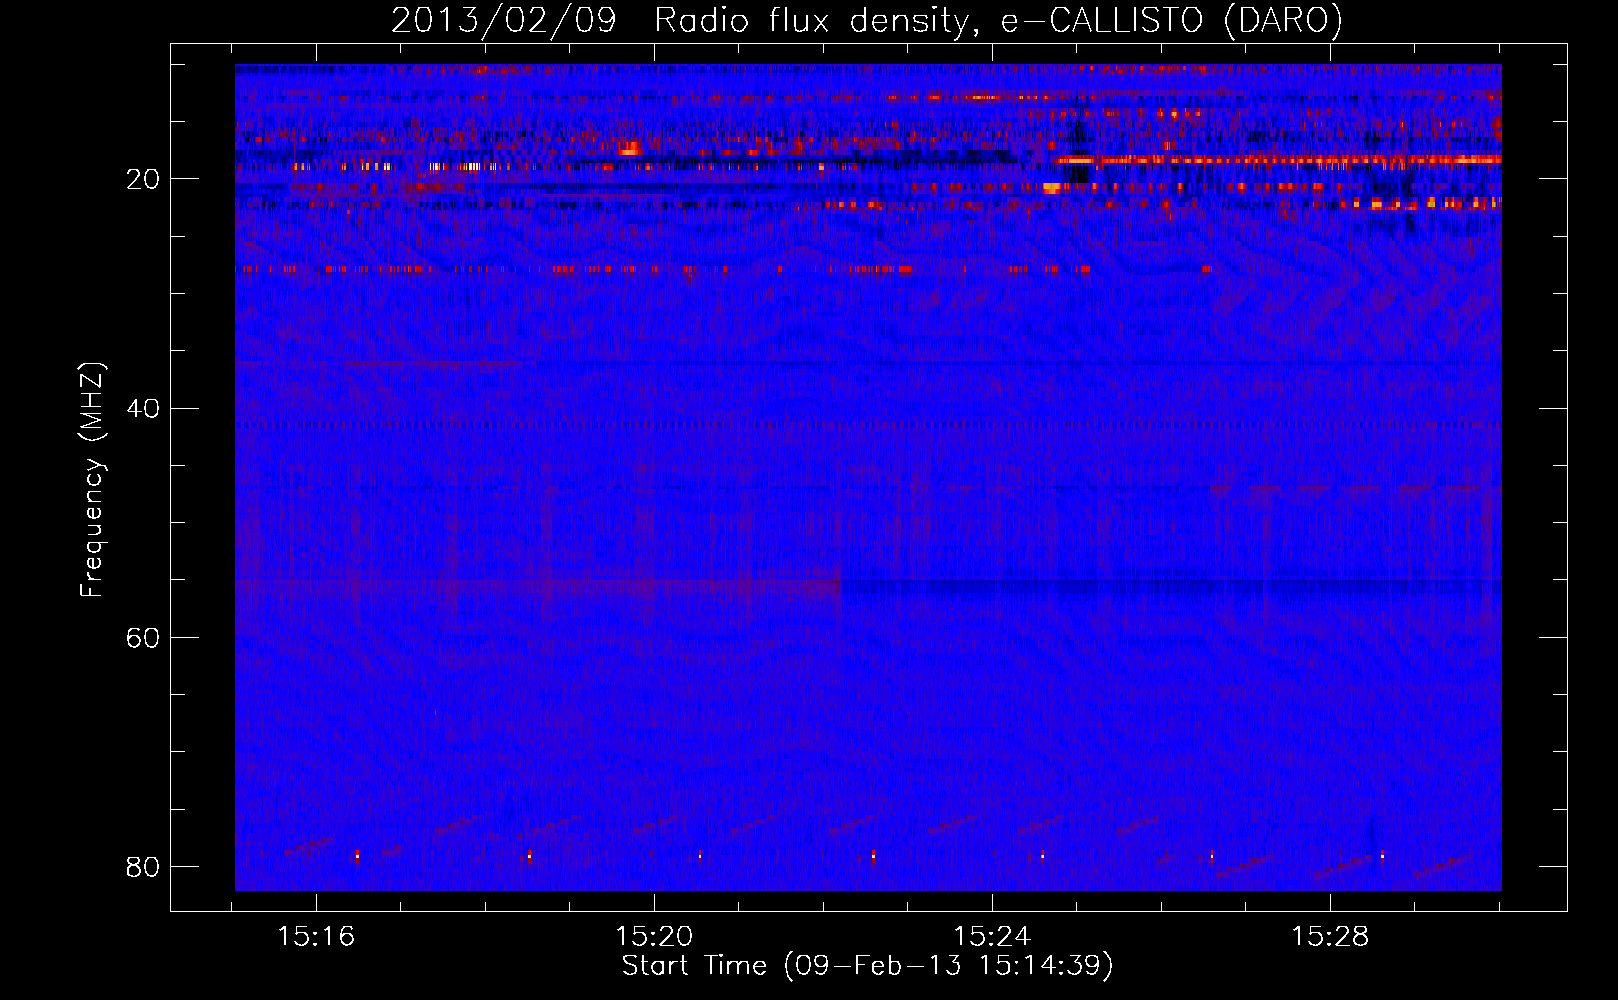The image size is (1618, 1000).
Task: Click the '15:24' time tick label
Action: [992, 937]
